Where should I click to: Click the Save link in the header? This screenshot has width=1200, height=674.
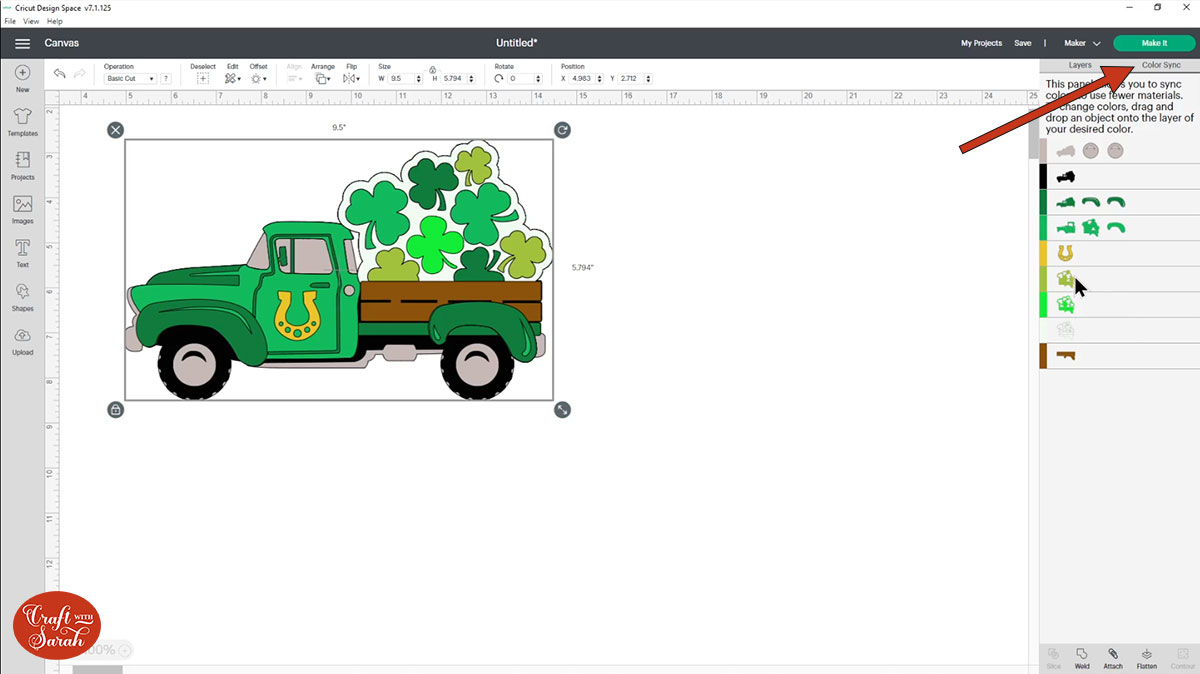coord(1022,43)
